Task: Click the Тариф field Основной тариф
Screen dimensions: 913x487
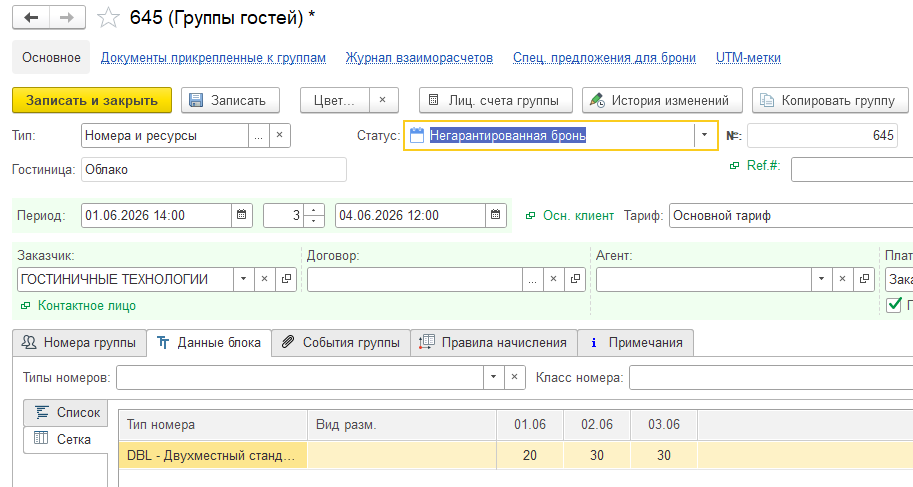Action: click(x=791, y=215)
